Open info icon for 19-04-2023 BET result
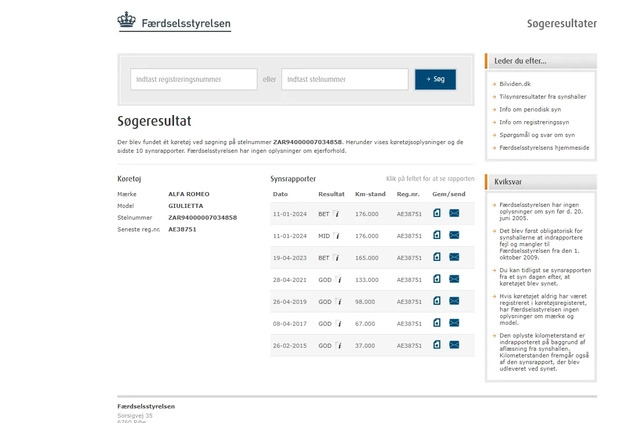 pyautogui.click(x=336, y=257)
